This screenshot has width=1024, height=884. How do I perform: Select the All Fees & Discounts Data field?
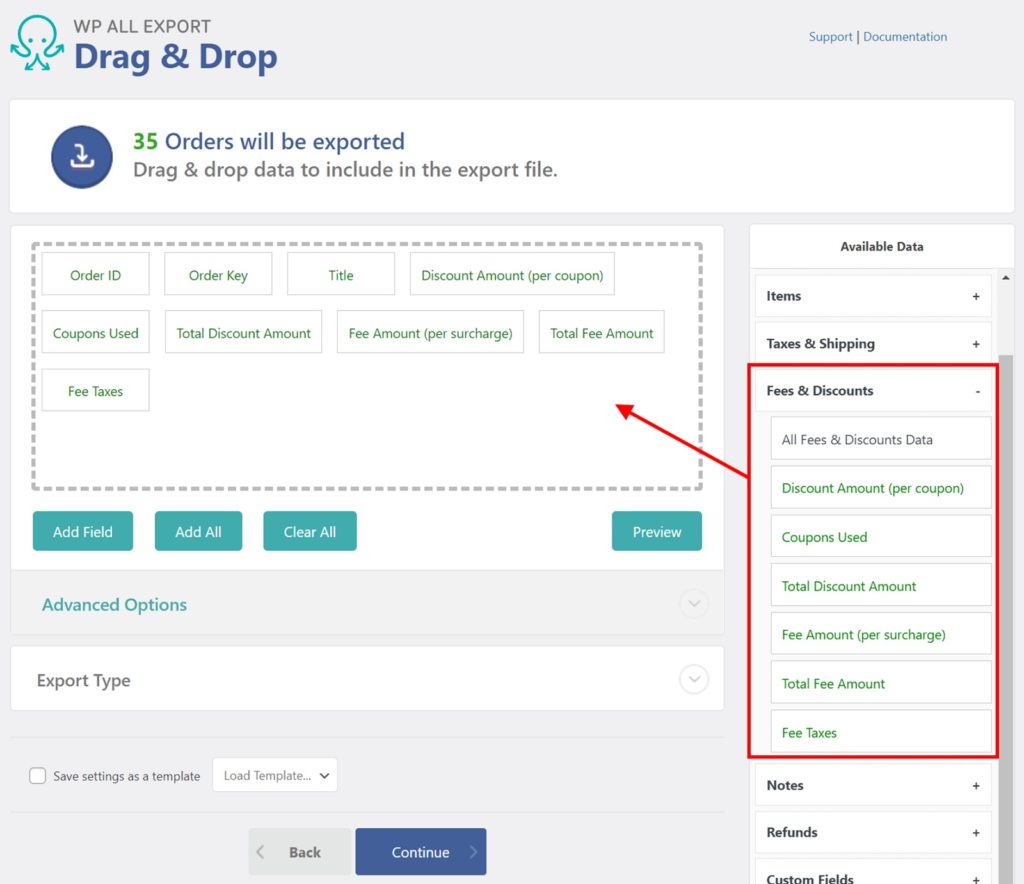click(880, 438)
